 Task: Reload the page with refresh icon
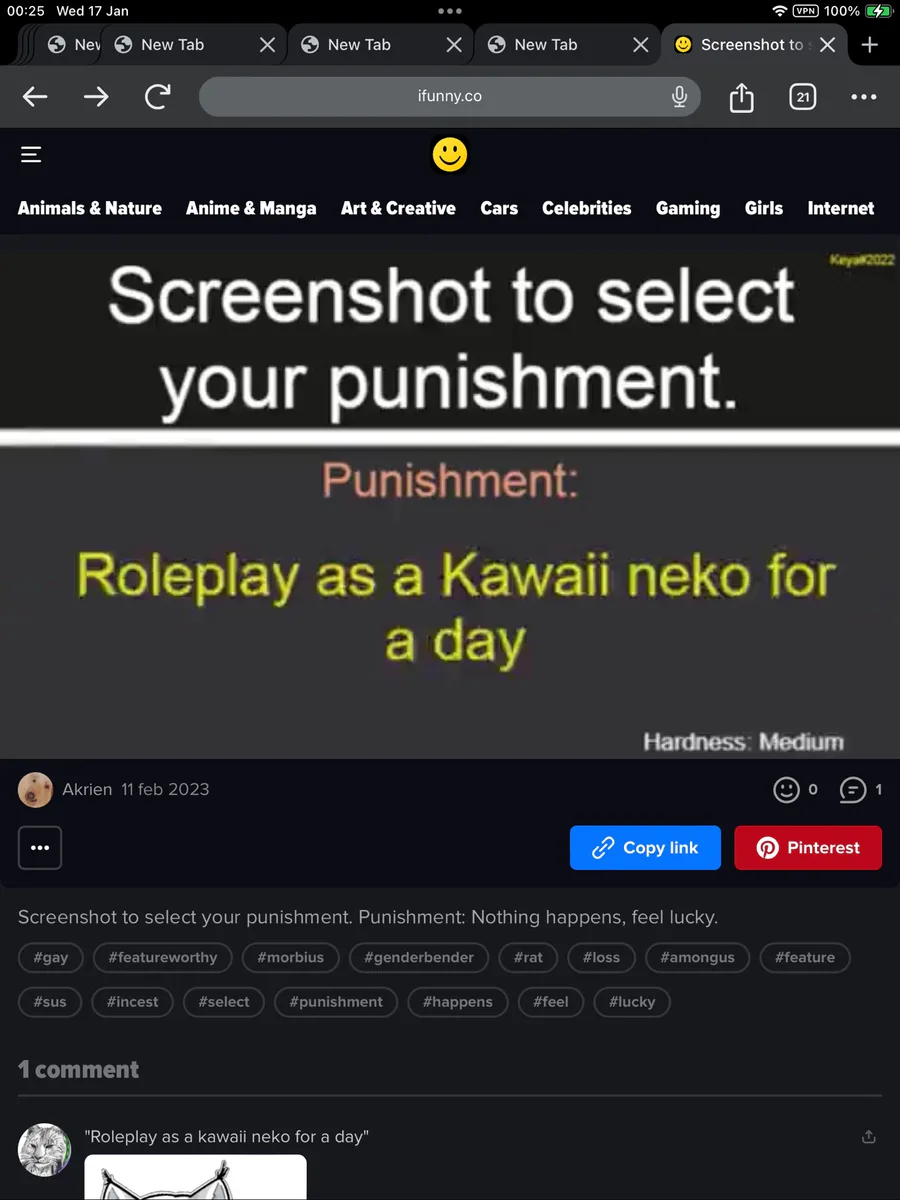pyautogui.click(x=157, y=96)
